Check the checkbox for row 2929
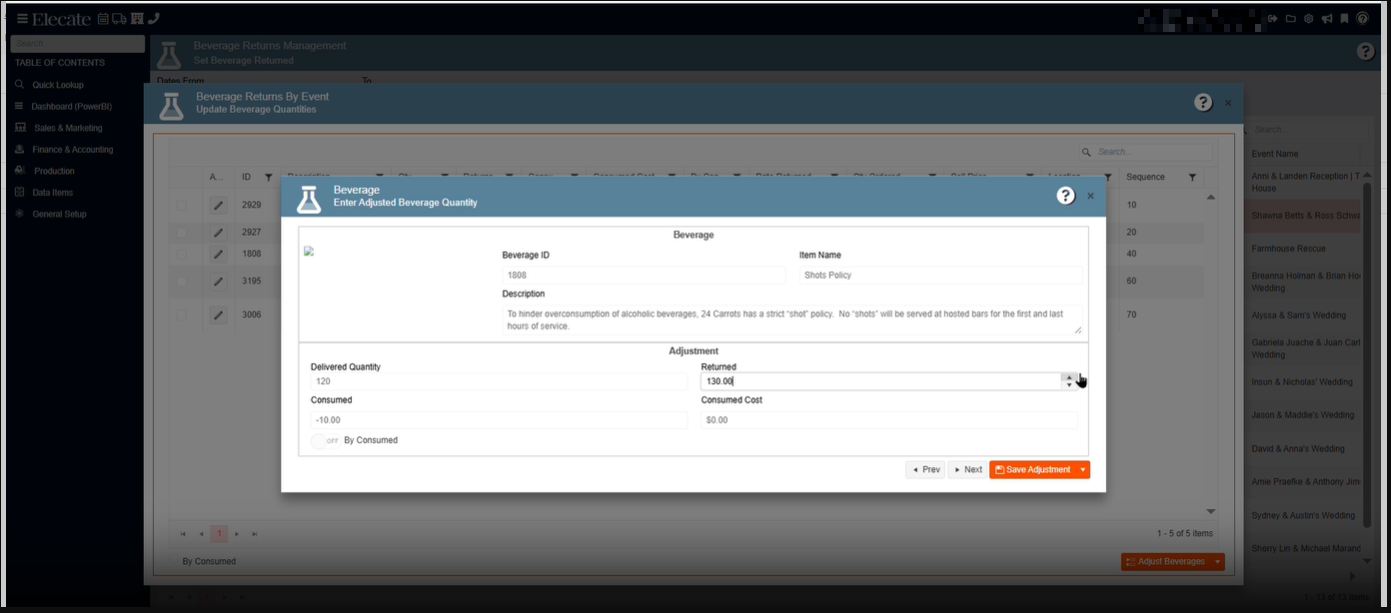This screenshot has width=1391, height=613. pos(181,205)
